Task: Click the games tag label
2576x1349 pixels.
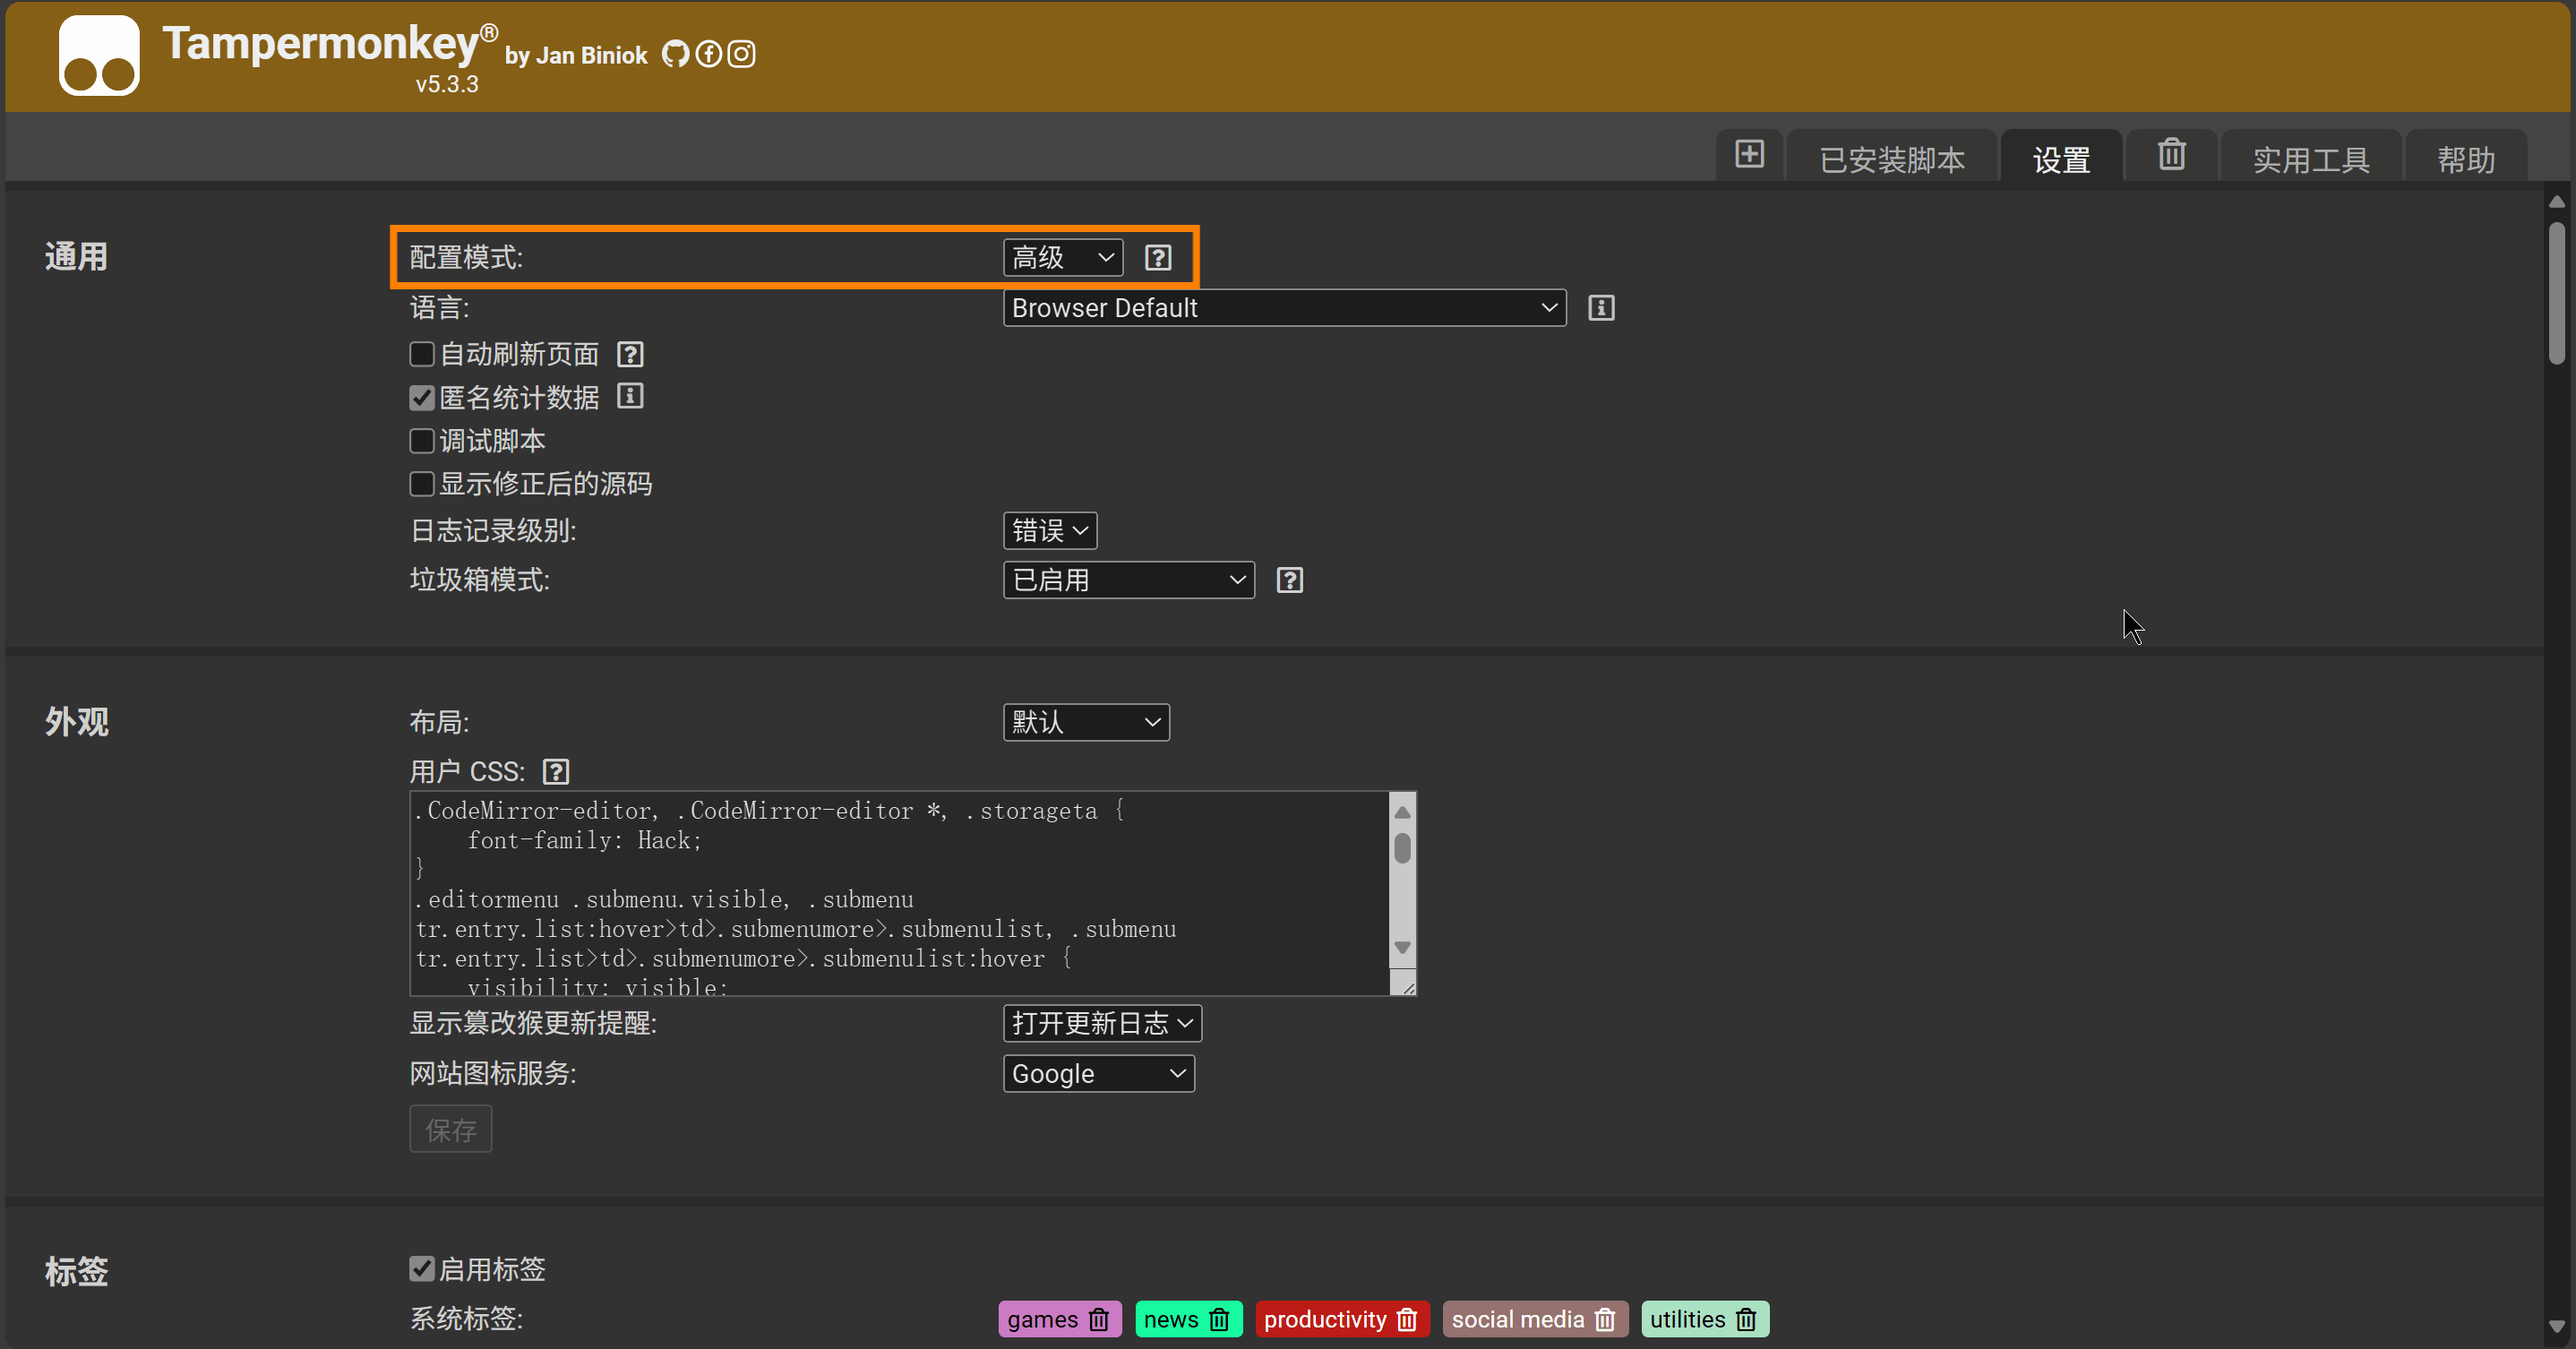Action: click(1042, 1320)
